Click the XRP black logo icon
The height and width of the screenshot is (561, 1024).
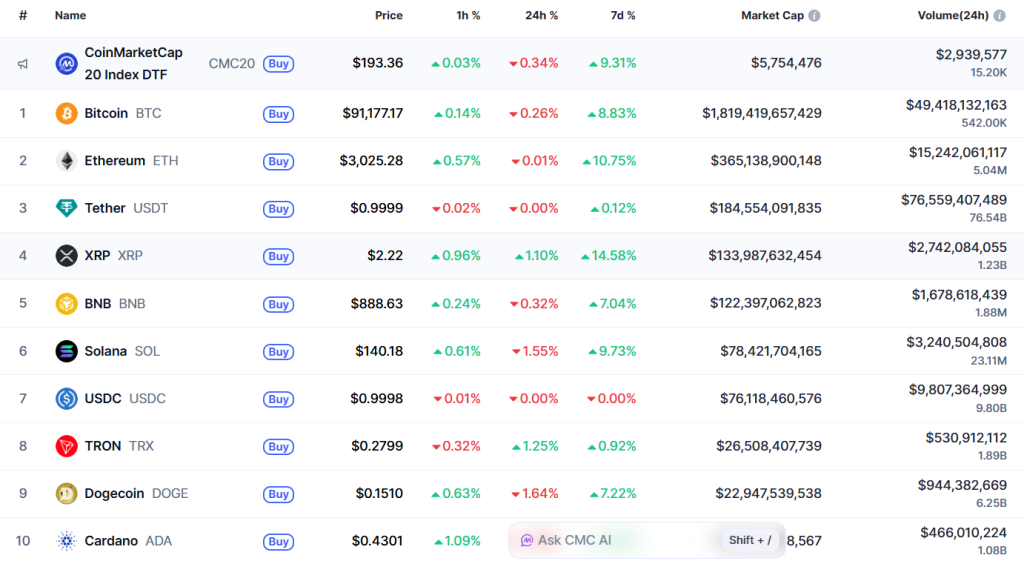coord(66,256)
